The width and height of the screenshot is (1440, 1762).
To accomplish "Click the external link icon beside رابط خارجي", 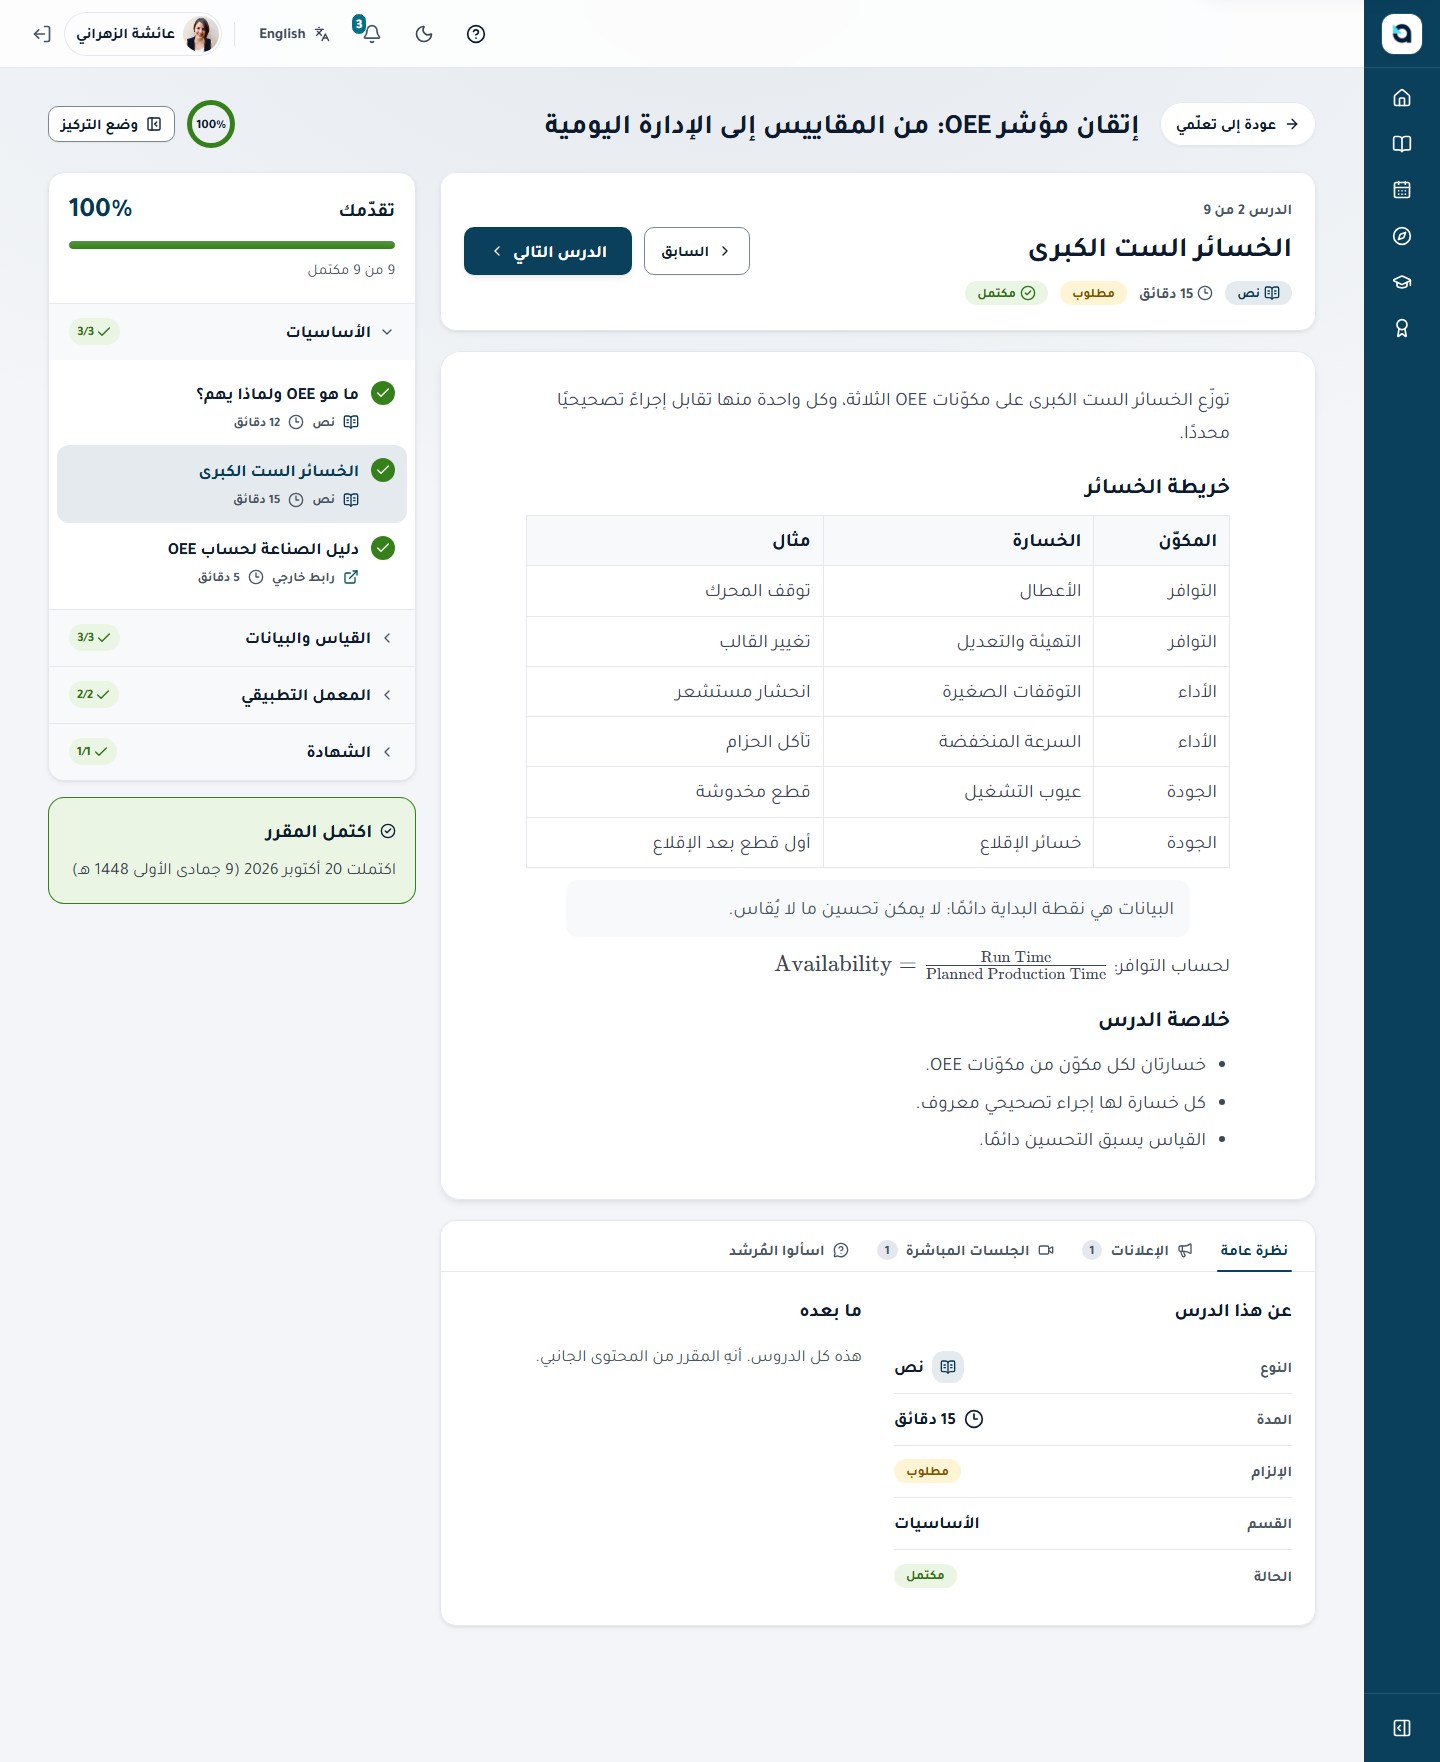I will 351,577.
